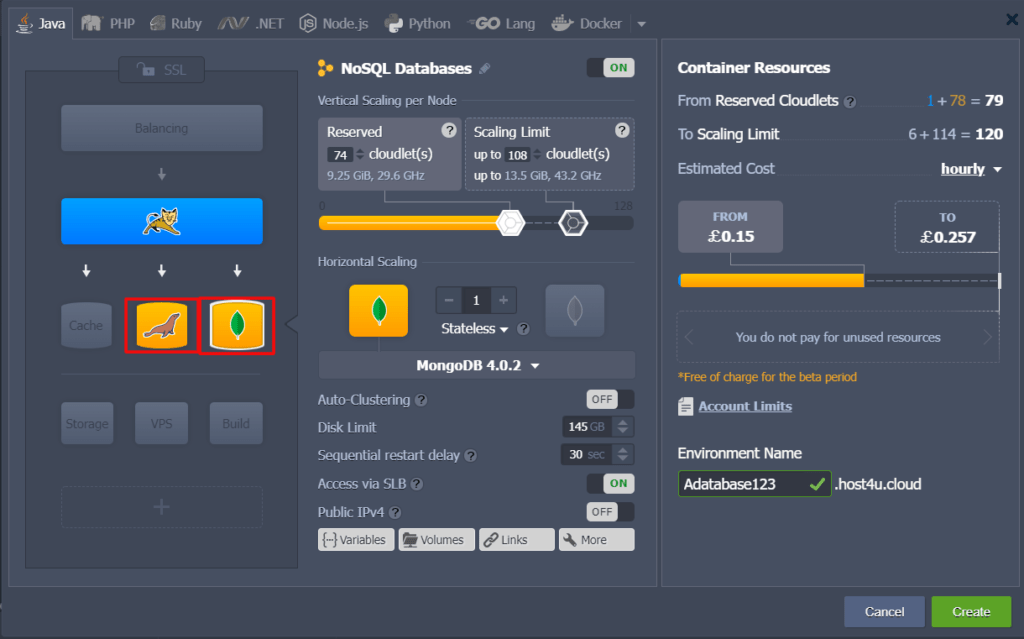Click the Disk Limit value field
Screen dimensions: 1024x639
coord(588,427)
